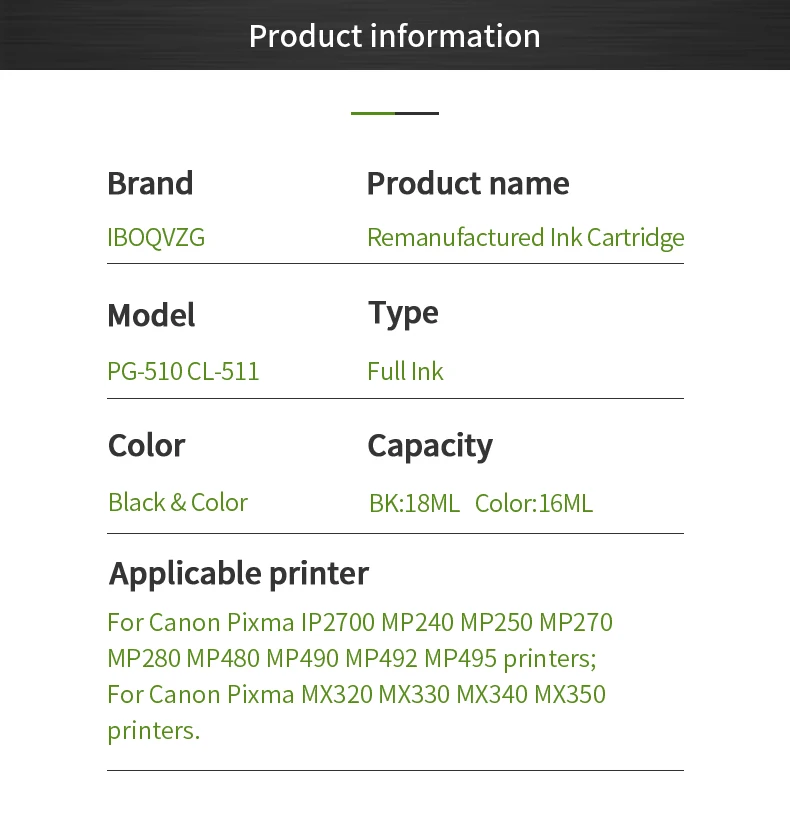The width and height of the screenshot is (790, 832).
Task: Select the BK:18ML capacity text
Action: (414, 504)
